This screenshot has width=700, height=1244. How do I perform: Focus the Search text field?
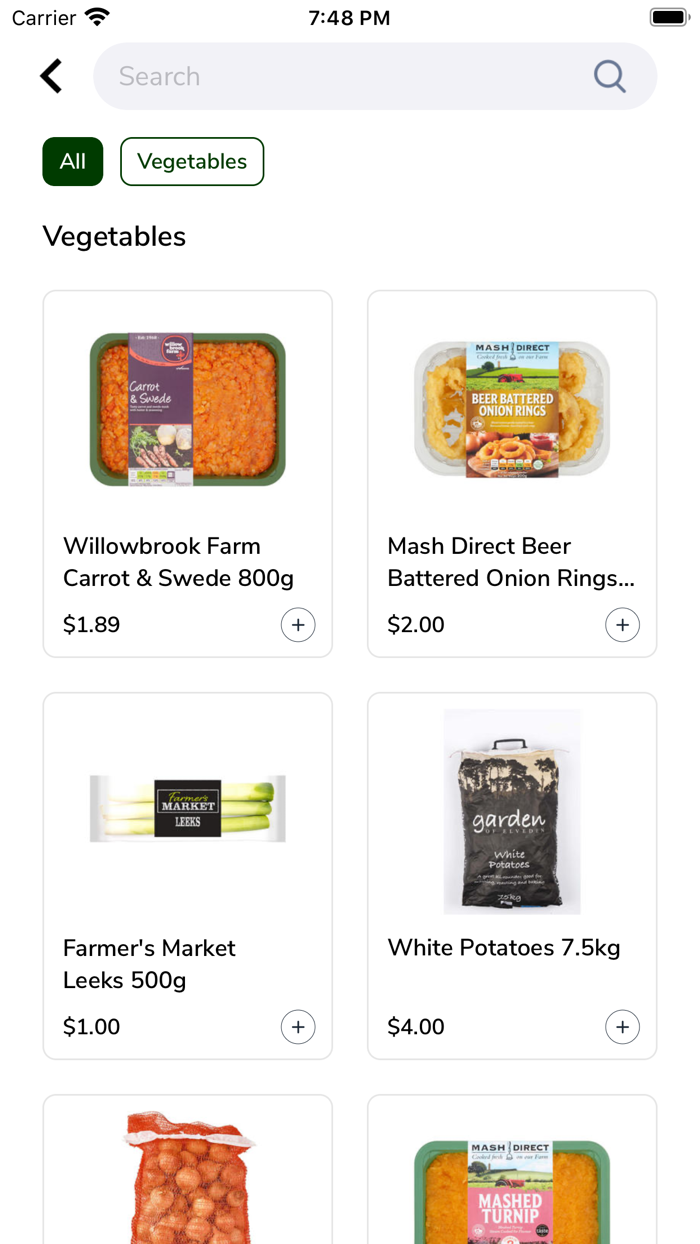[x=340, y=76]
